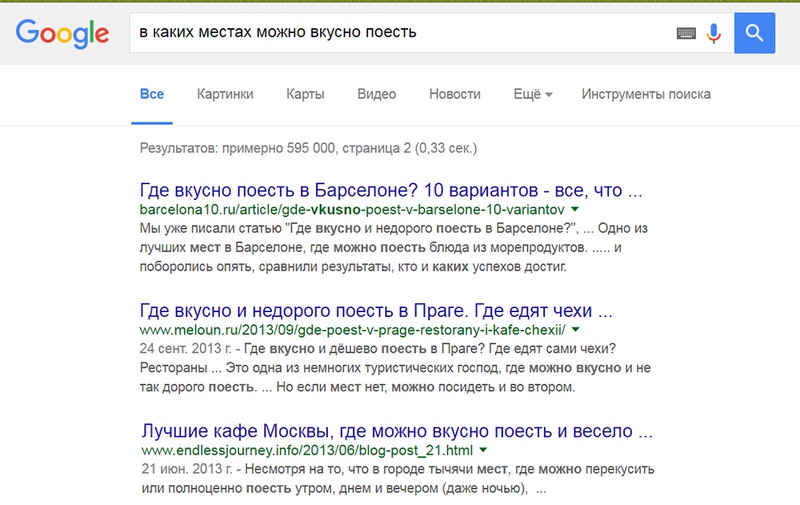Expand the arrow next to the meloun.ru URL
The height and width of the screenshot is (505, 800).
tap(576, 329)
